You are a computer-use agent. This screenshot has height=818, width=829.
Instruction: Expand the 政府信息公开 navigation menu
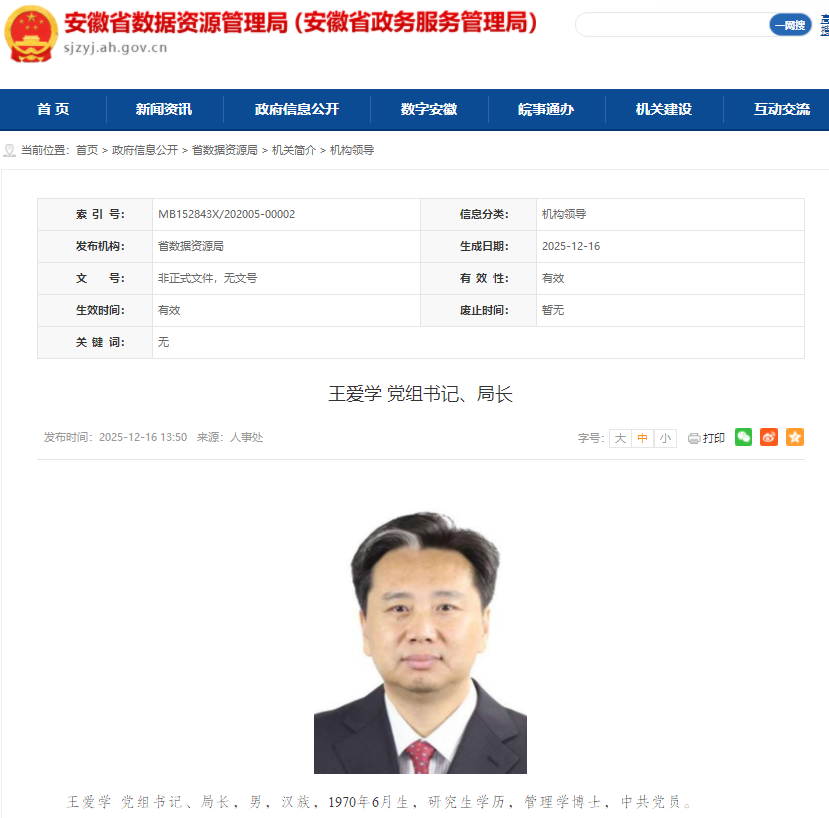point(297,109)
